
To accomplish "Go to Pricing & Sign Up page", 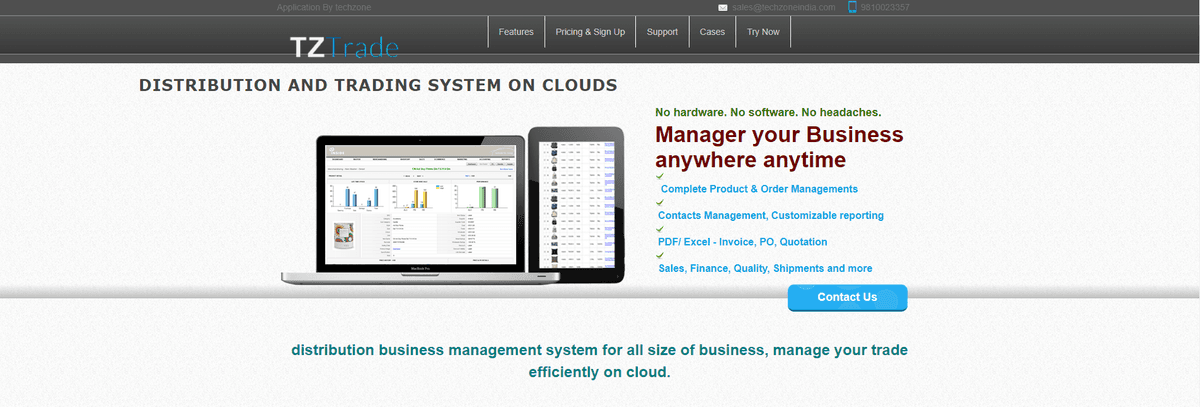I will (x=590, y=32).
